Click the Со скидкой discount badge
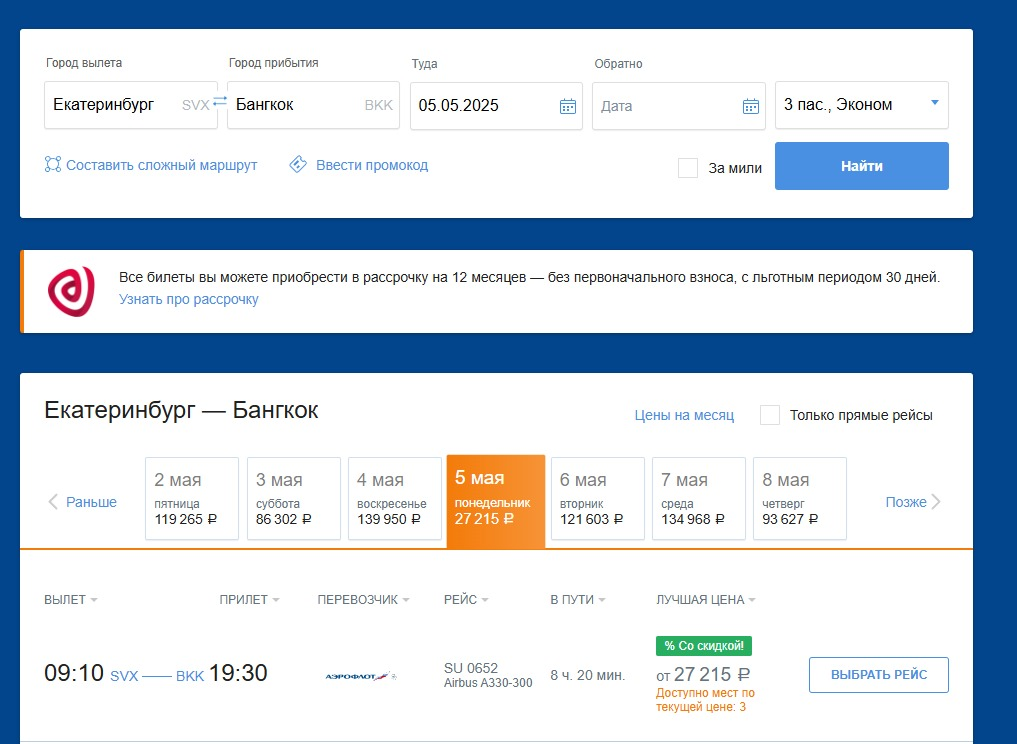 coord(704,646)
